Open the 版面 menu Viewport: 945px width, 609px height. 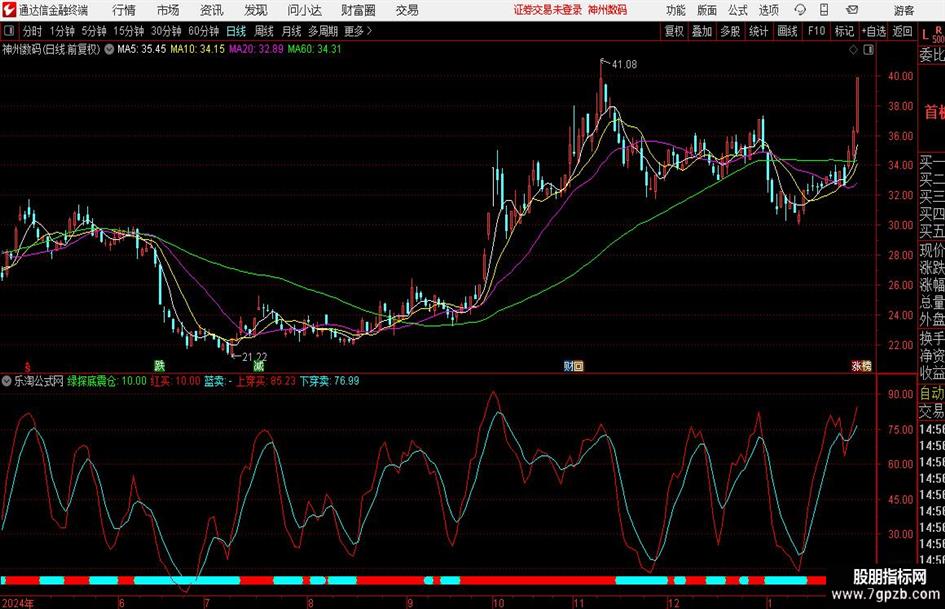coord(706,10)
